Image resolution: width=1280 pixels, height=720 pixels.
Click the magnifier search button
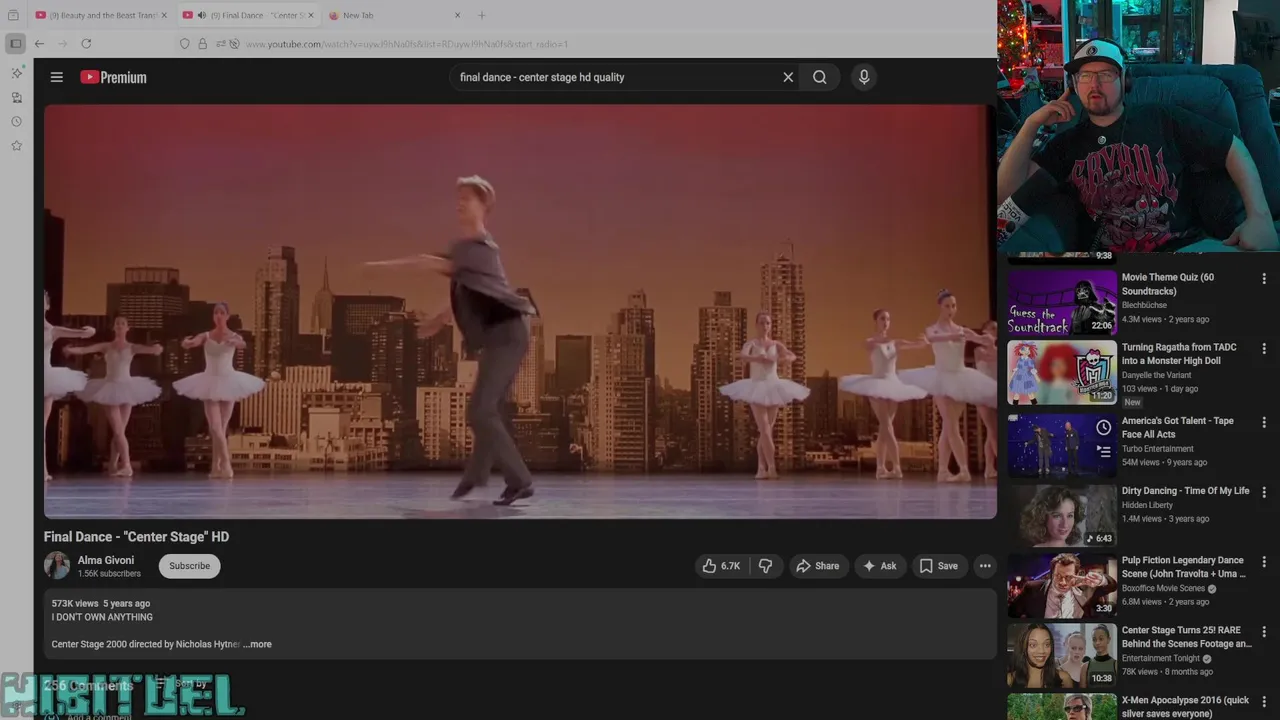click(819, 77)
